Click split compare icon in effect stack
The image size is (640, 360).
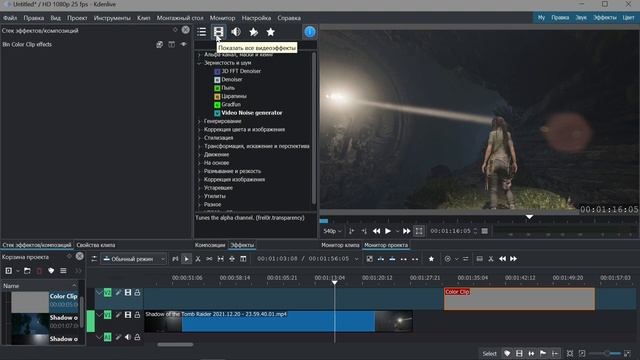coord(171,44)
